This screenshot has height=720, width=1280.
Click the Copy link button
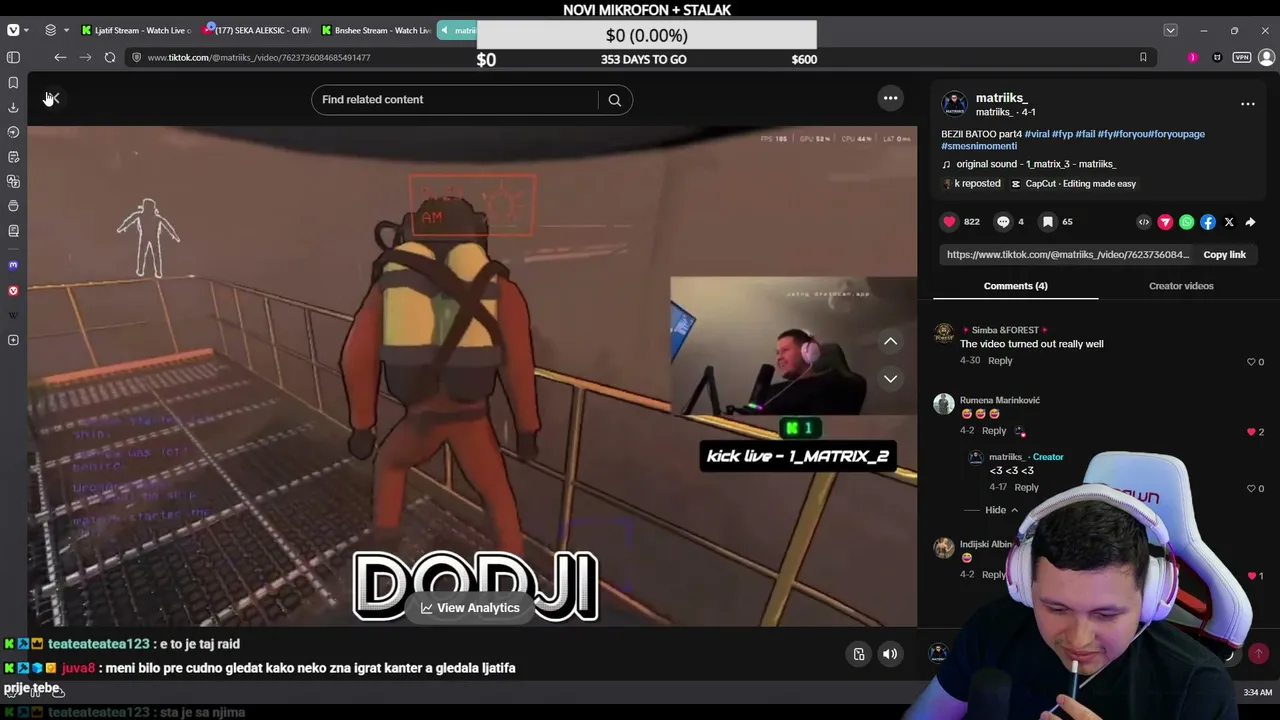(x=1224, y=255)
